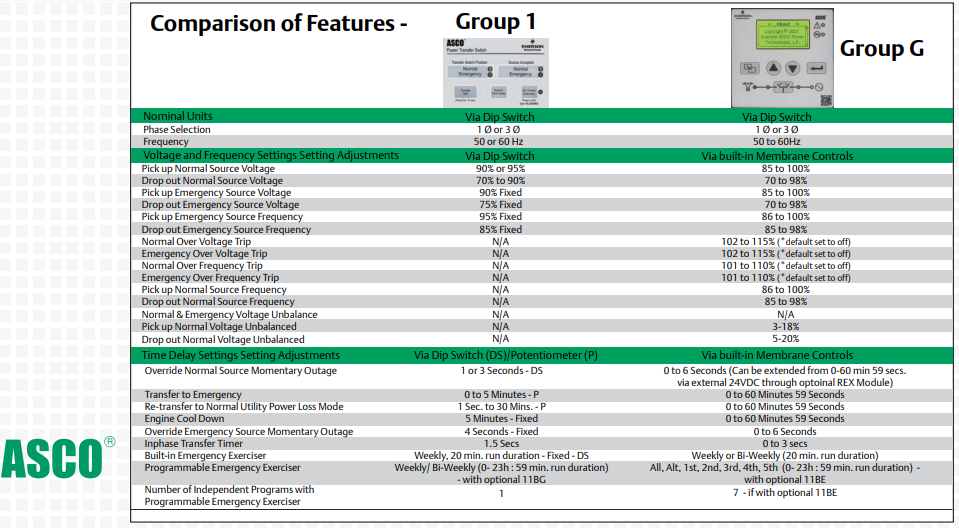Click the "1.5 Secs" value

pyautogui.click(x=502, y=444)
